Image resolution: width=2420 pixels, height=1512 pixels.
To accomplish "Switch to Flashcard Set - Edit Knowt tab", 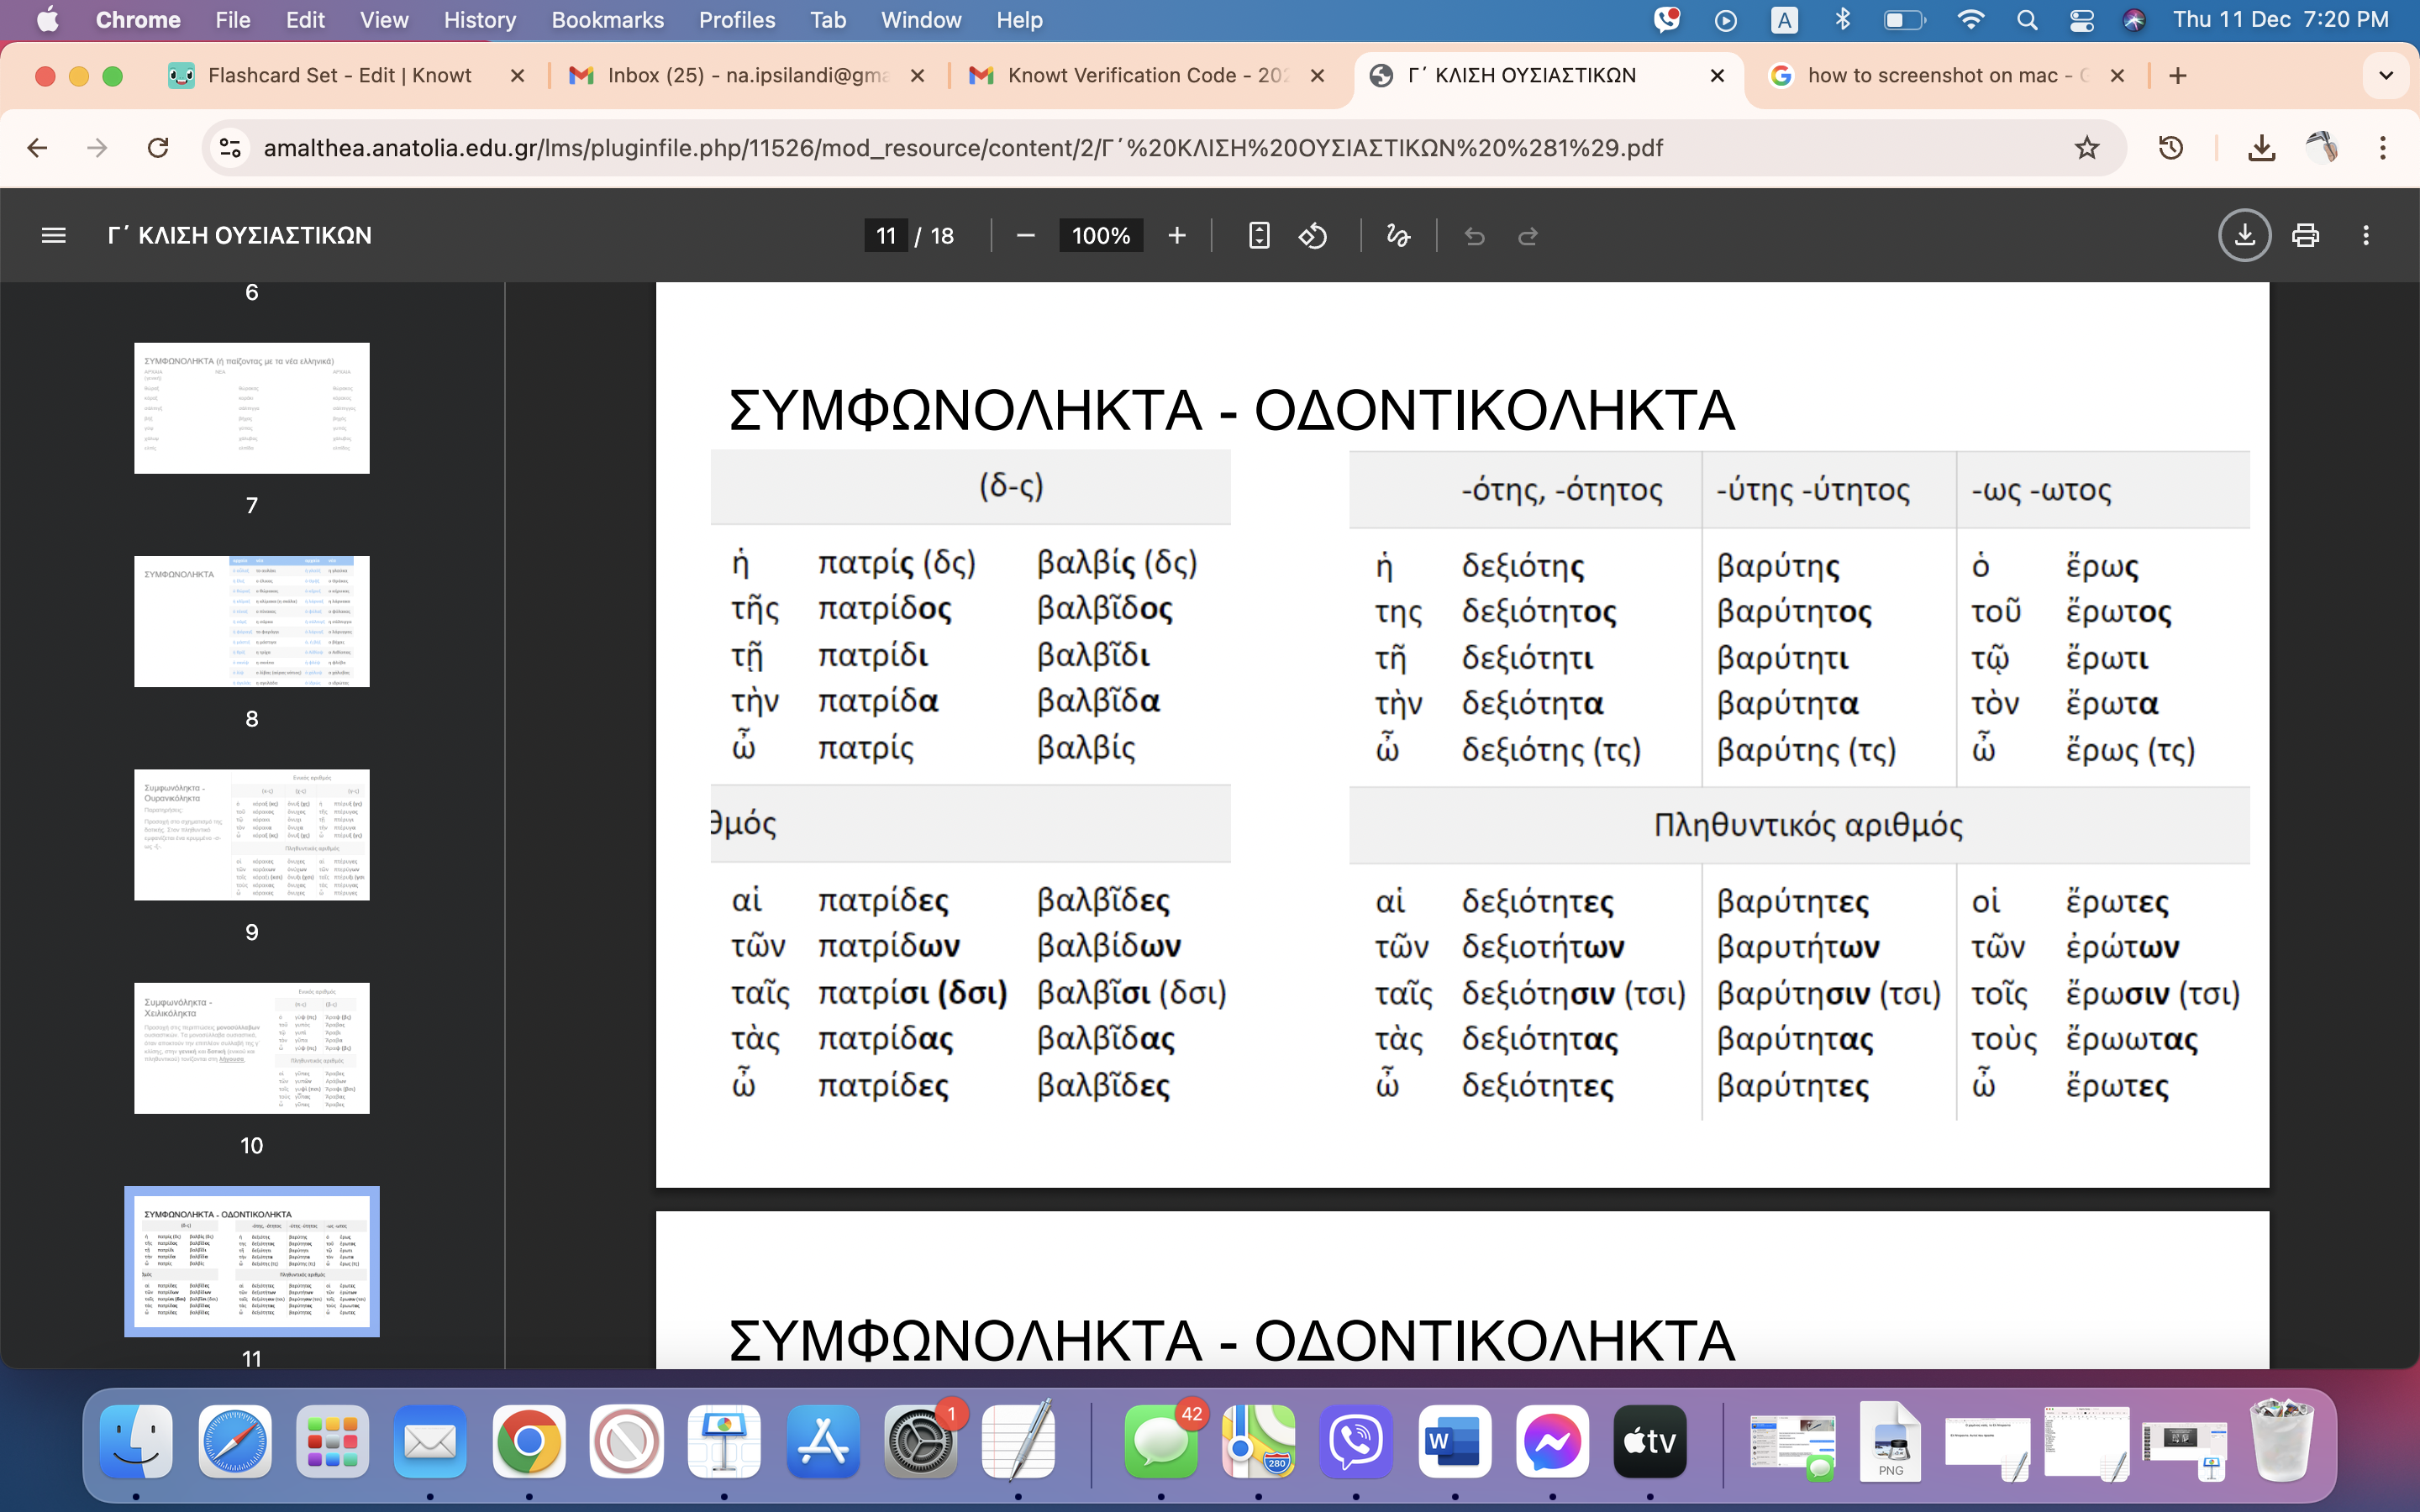I will [x=340, y=76].
